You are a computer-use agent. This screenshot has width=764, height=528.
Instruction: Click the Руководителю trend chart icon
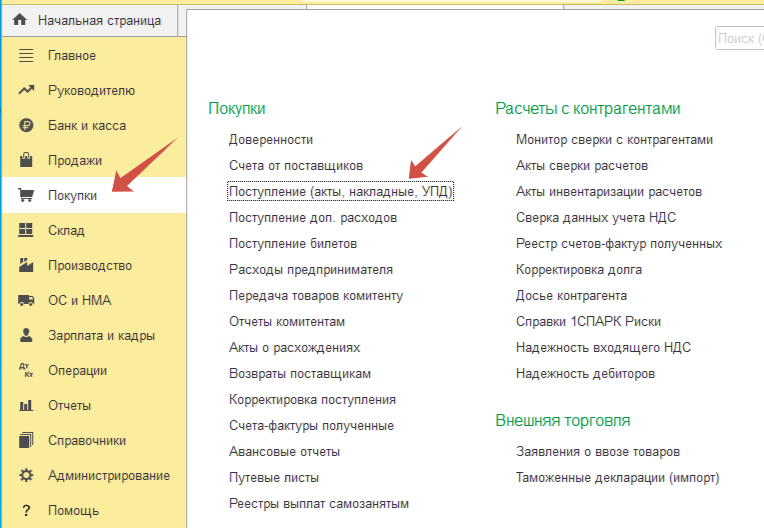(x=27, y=91)
